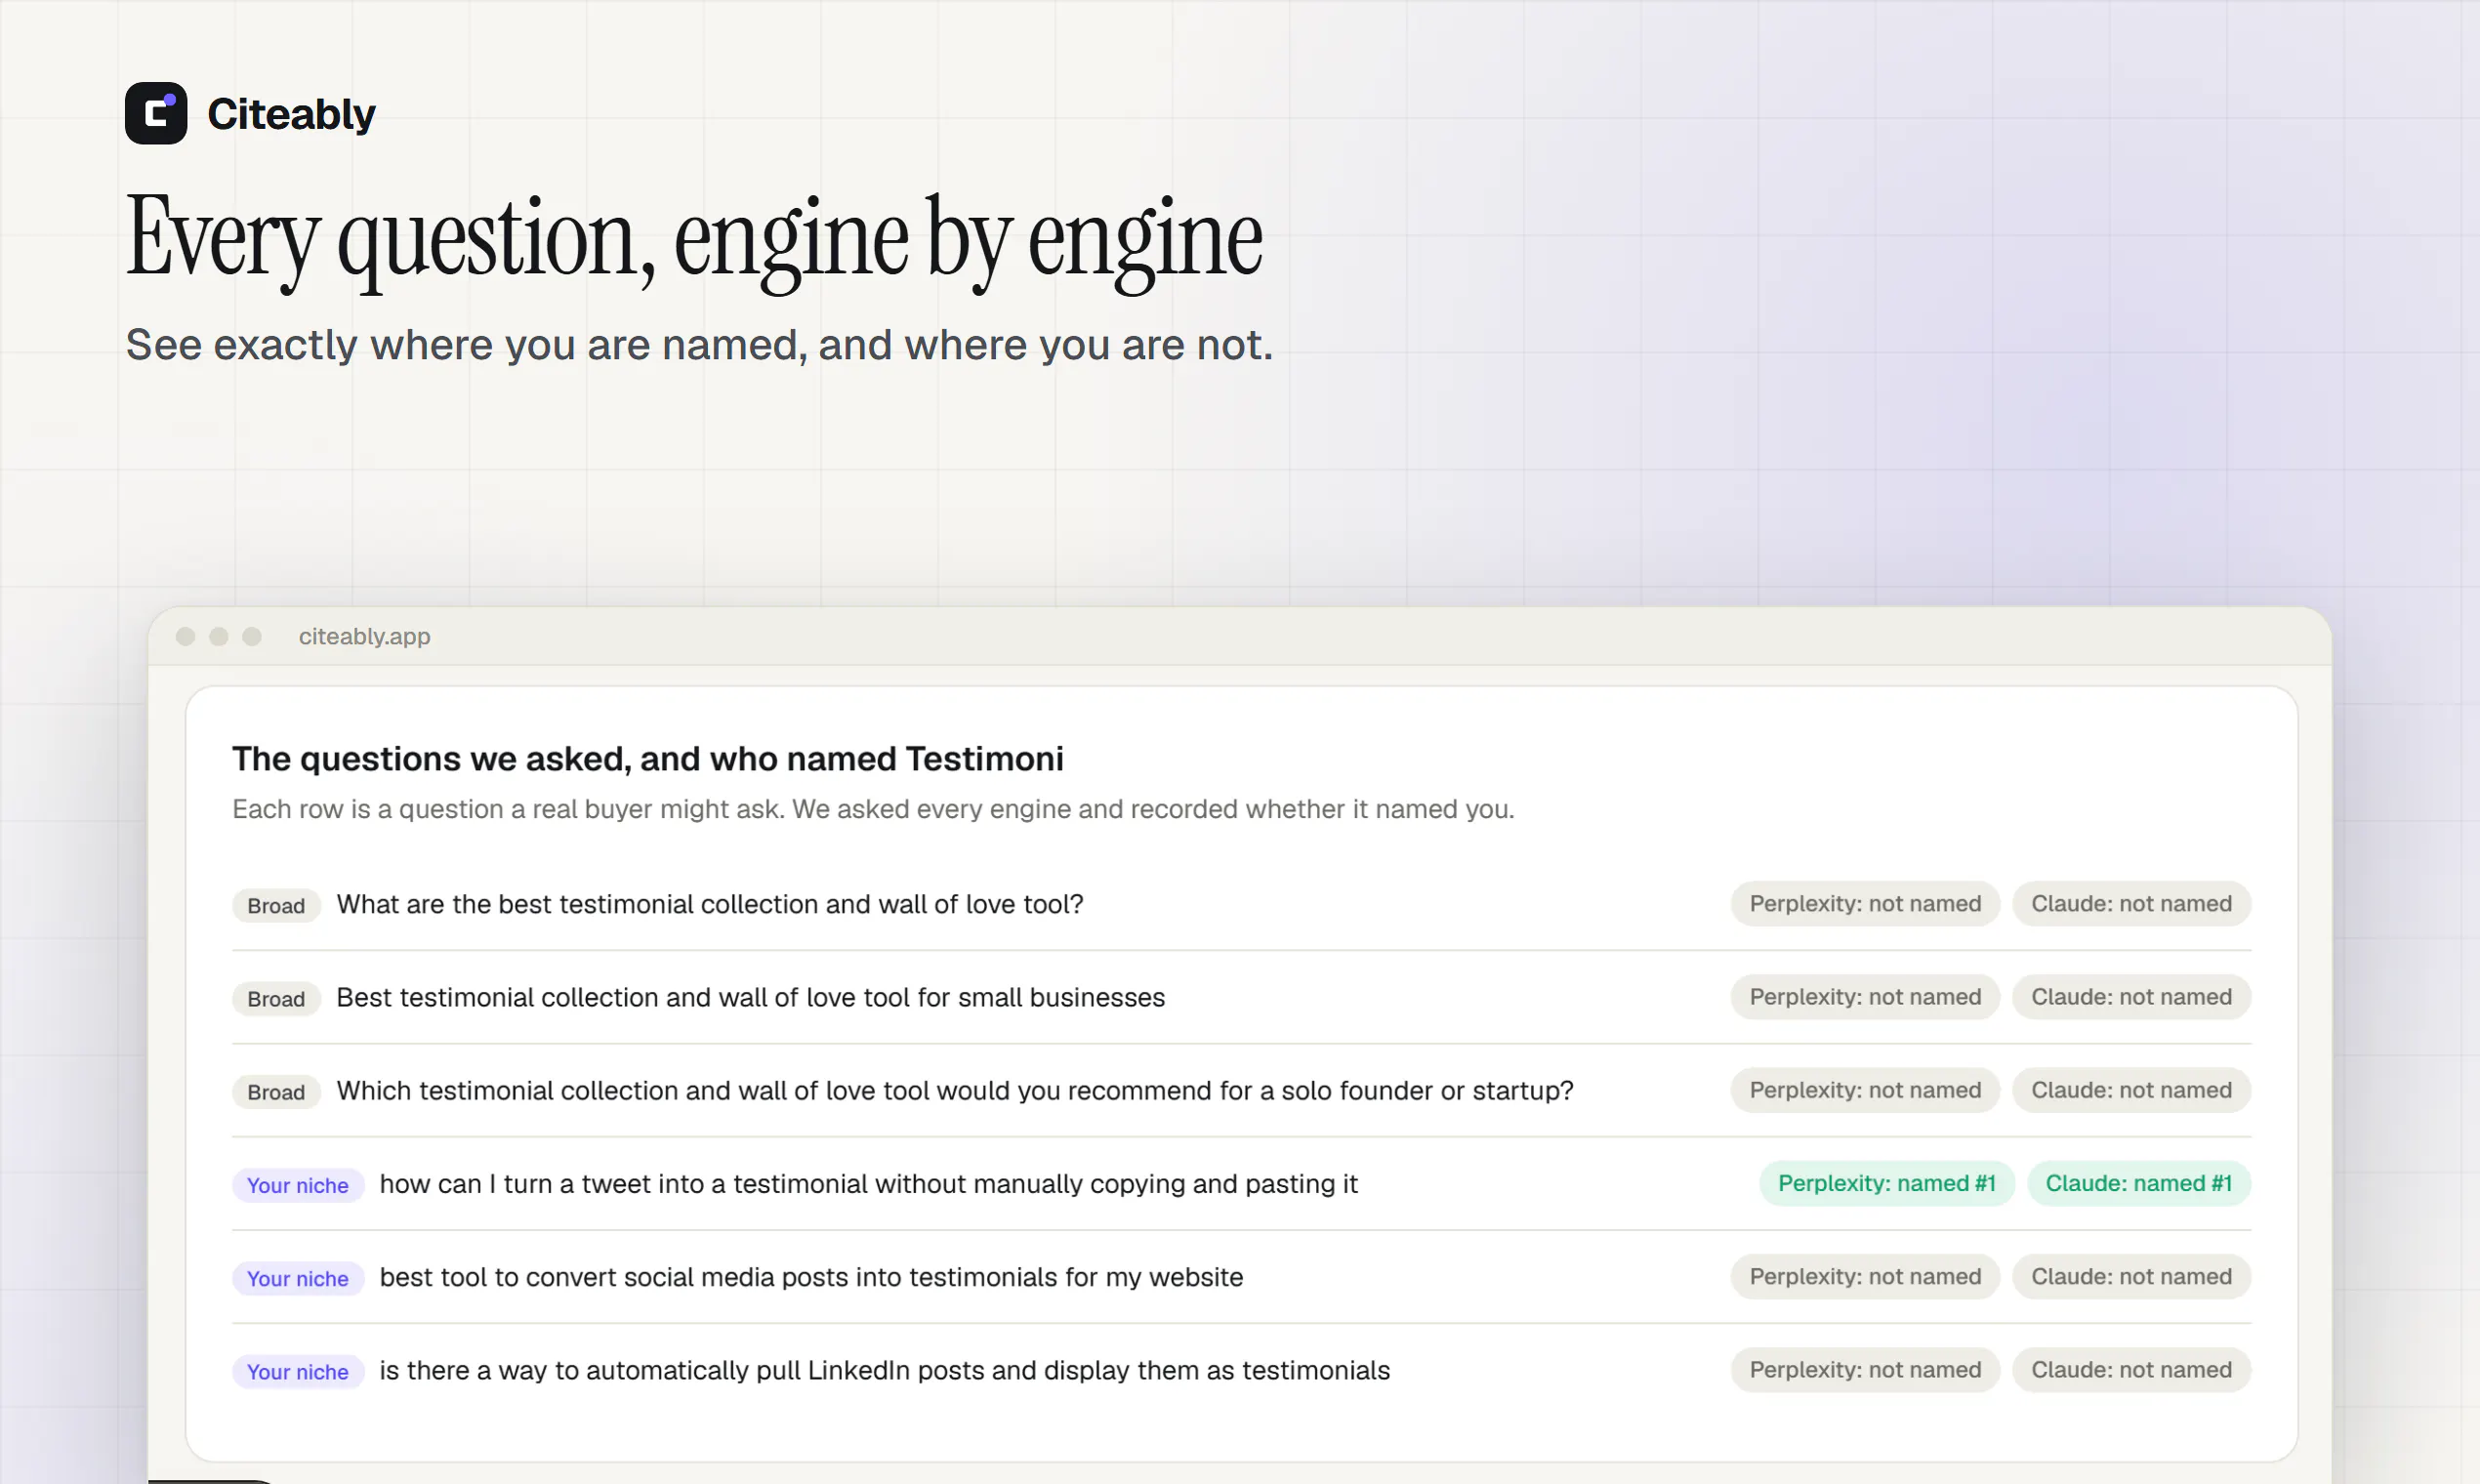Click 'Claude: named #1' green badge
The width and height of the screenshot is (2480, 1484).
[x=2138, y=1184]
